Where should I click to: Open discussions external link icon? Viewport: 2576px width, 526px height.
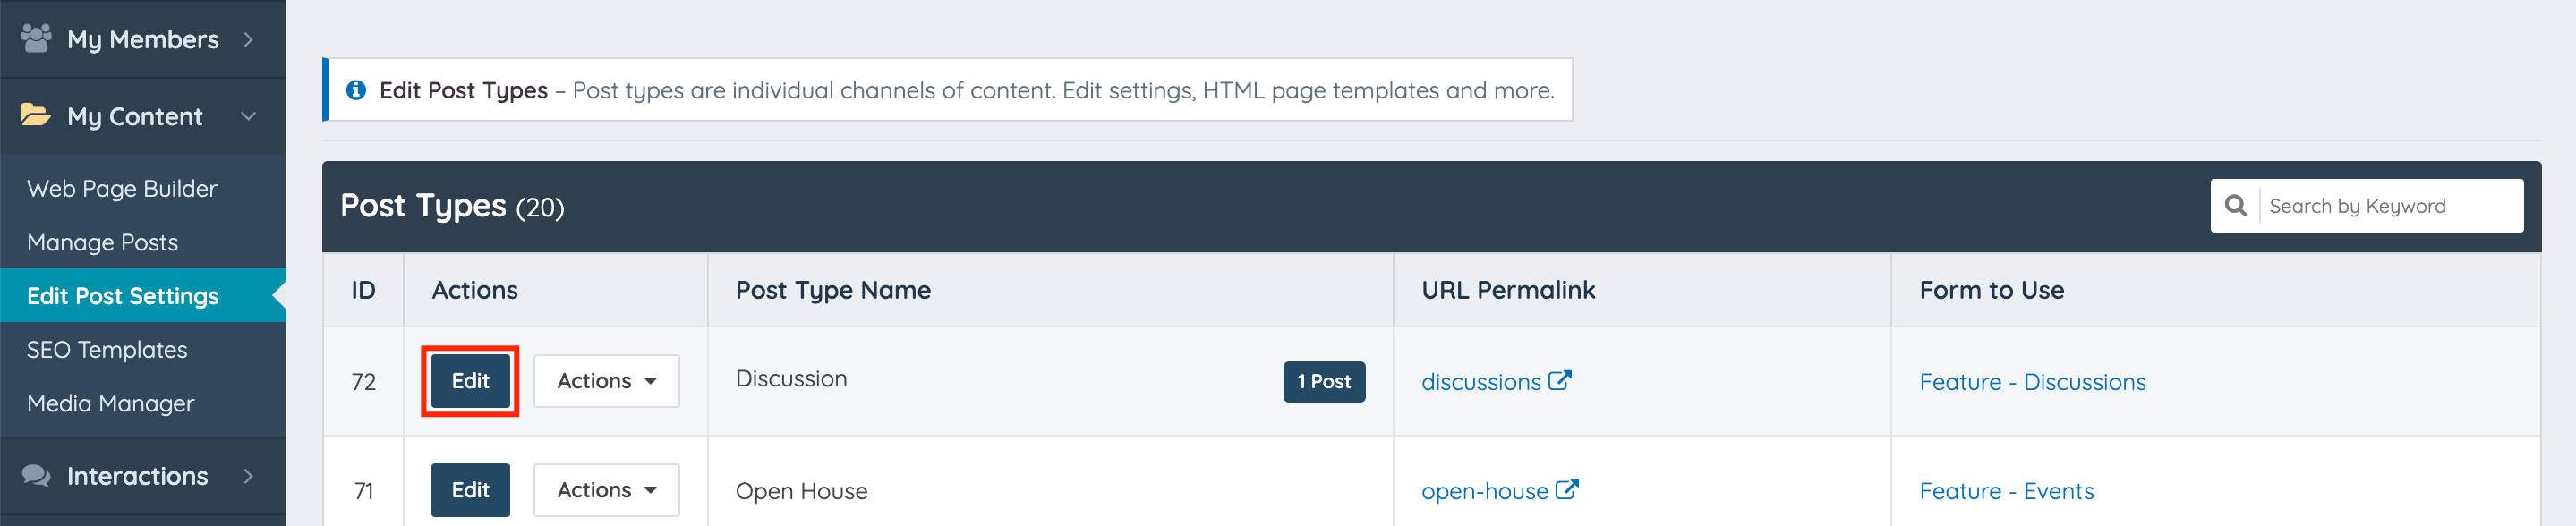point(1559,381)
